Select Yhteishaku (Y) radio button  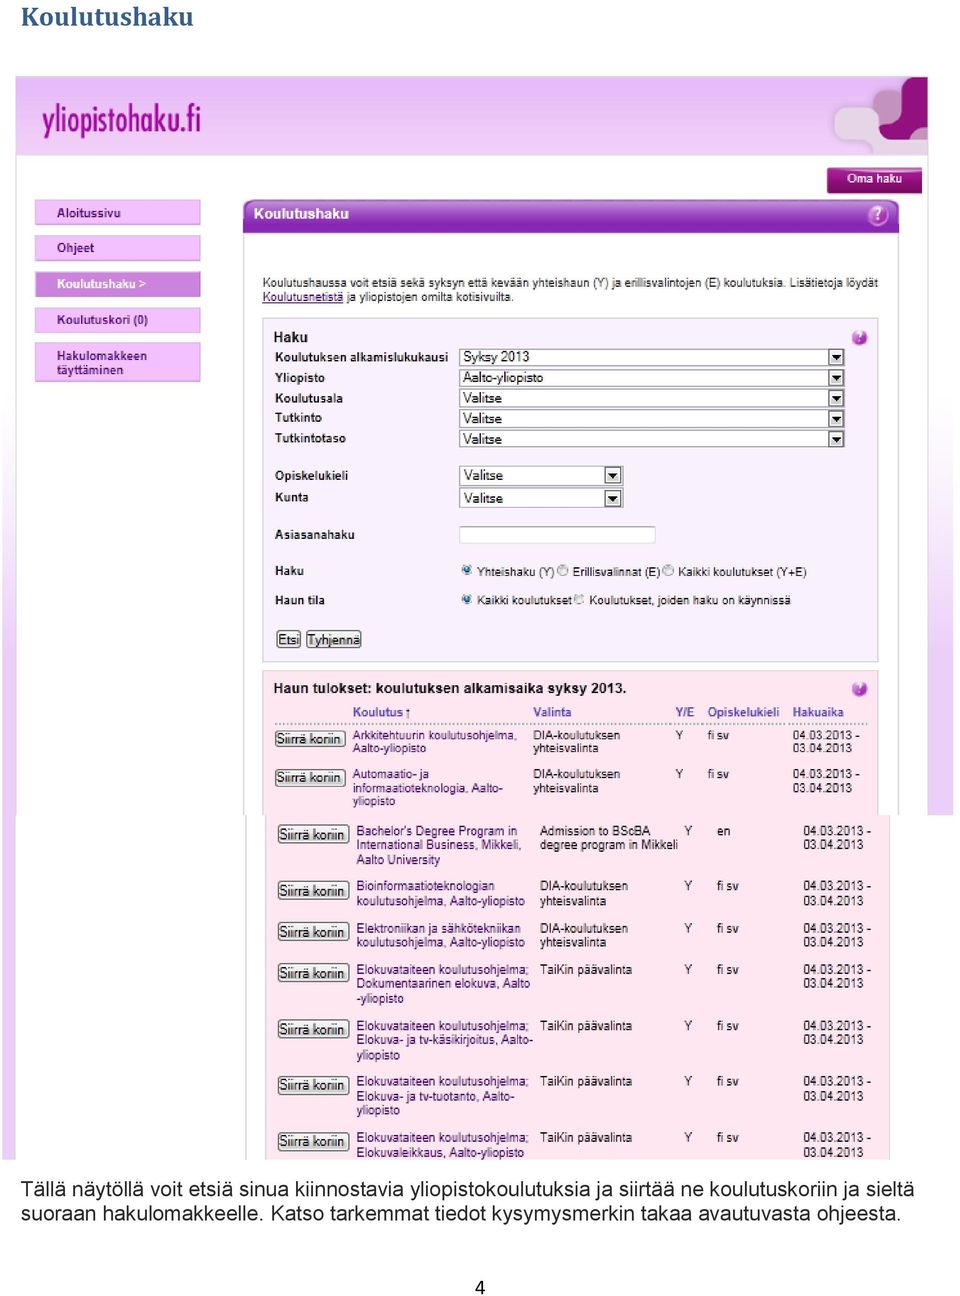tap(466, 571)
